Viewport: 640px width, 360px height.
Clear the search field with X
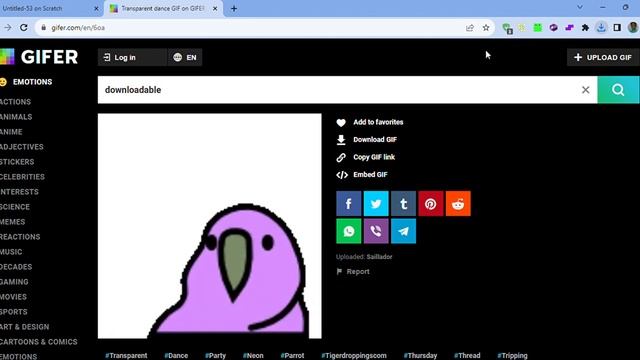[585, 90]
